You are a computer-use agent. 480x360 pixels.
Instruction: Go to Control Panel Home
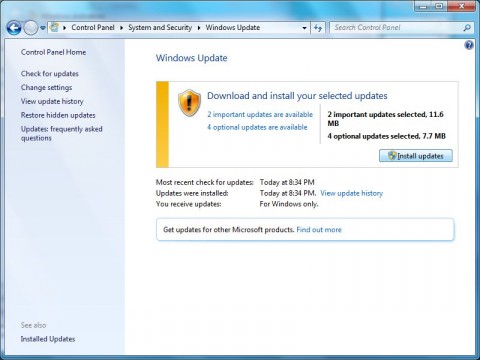pos(53,52)
